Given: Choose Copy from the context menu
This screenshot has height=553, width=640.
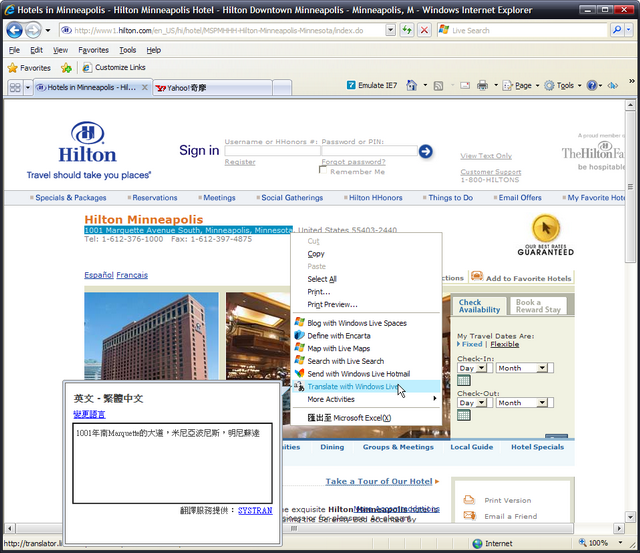Looking at the screenshot, I should 366,254.
